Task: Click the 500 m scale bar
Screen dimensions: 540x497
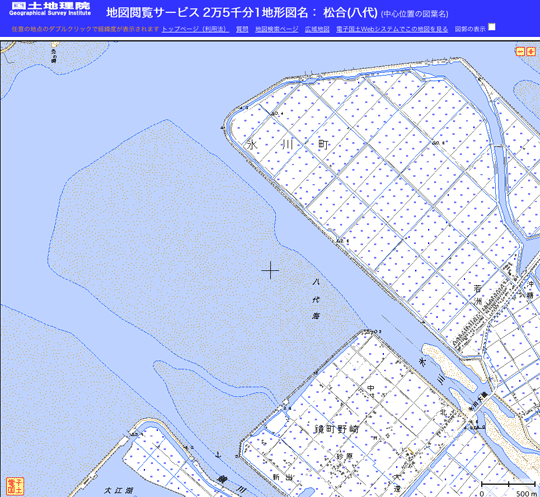Action: coord(508,488)
